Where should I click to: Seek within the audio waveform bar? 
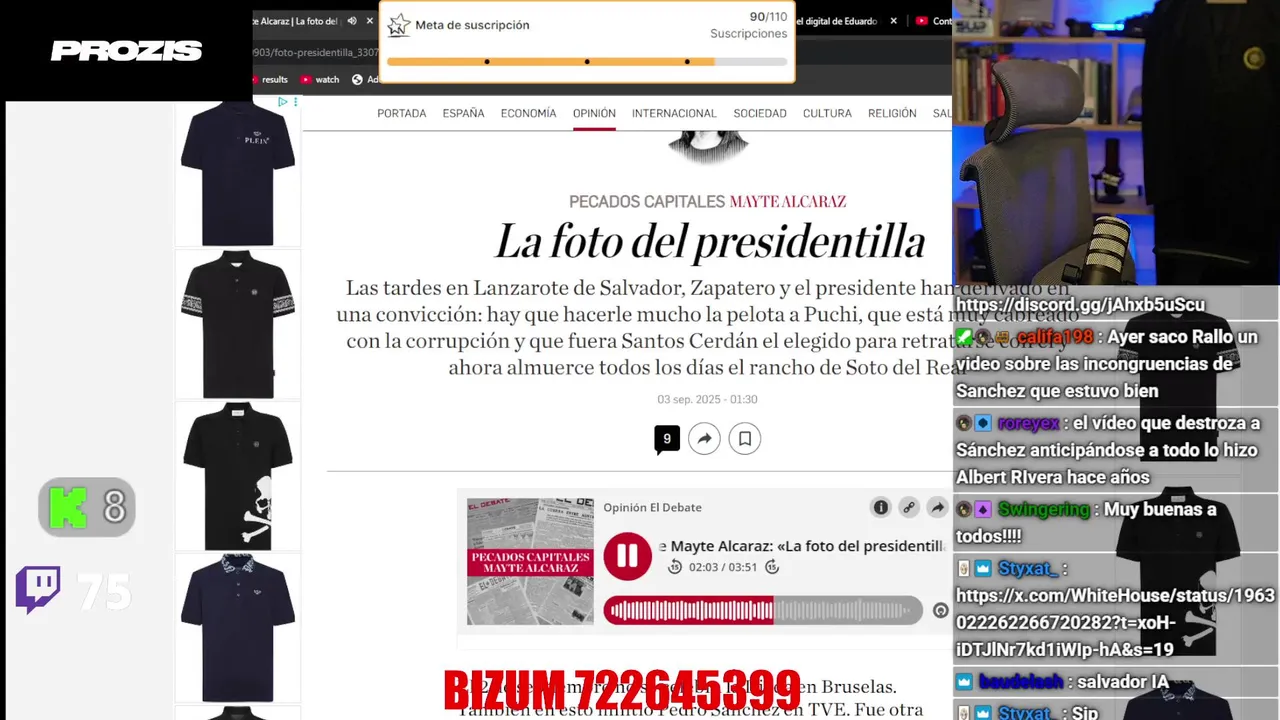(762, 610)
